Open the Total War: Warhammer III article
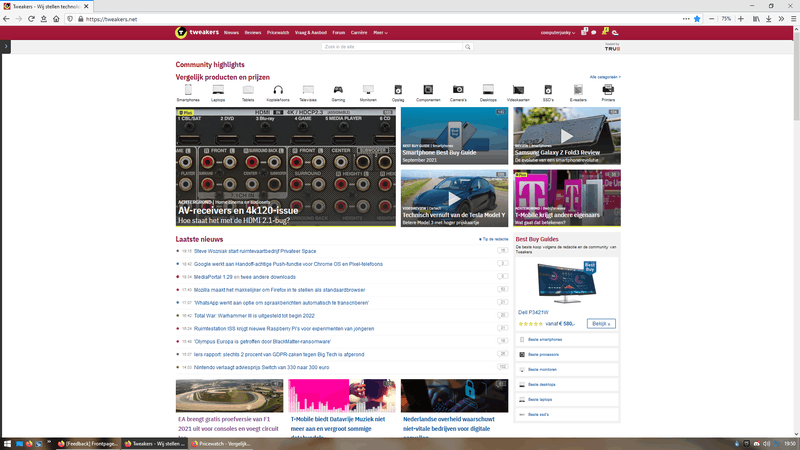 point(254,316)
